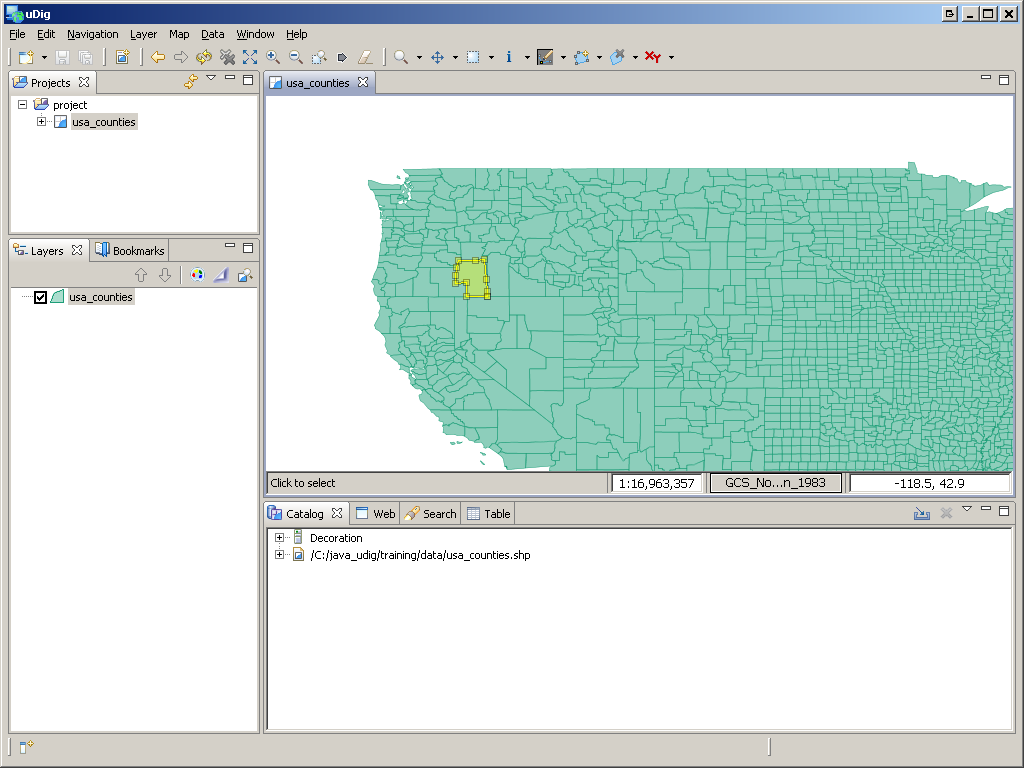Expand the Decoration entry in Catalog
This screenshot has width=1024, height=768.
280,538
